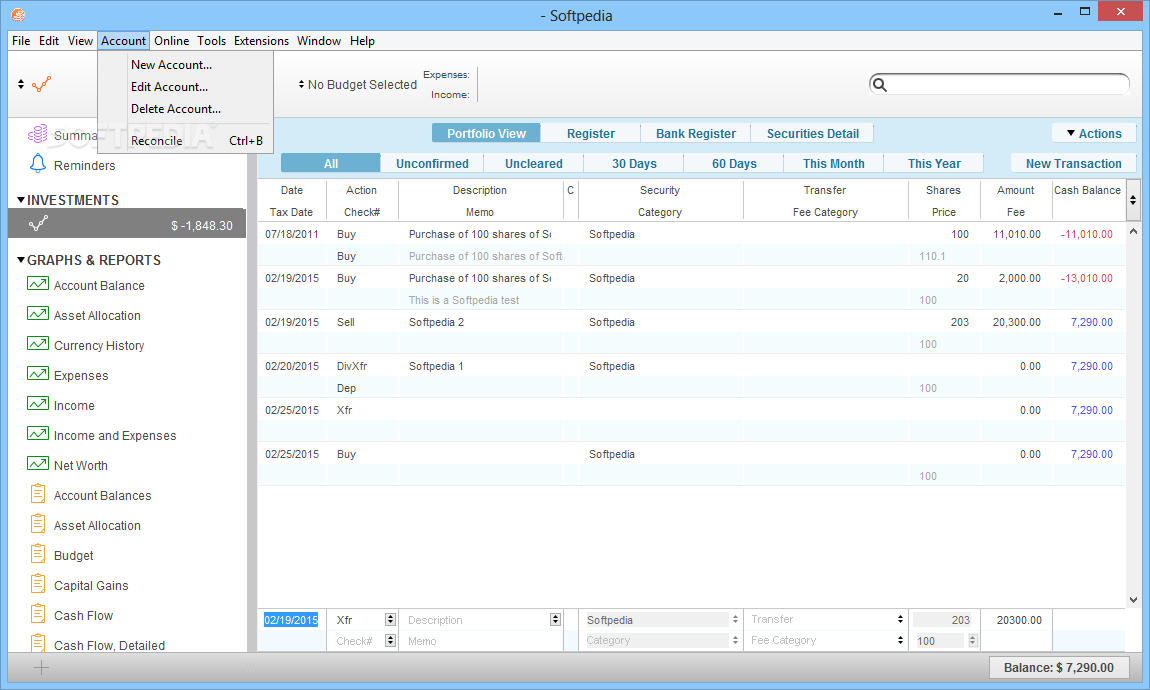Image resolution: width=1150 pixels, height=690 pixels.
Task: Click the Net Worth graph icon
Action: (x=38, y=464)
